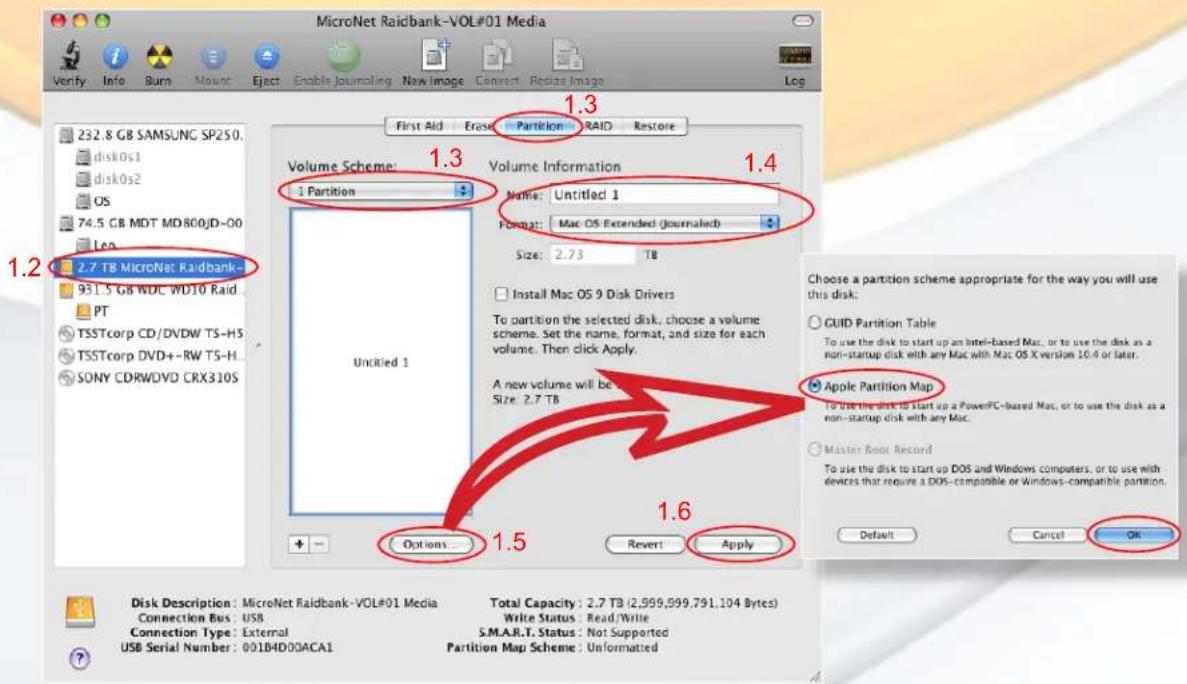Image resolution: width=1187 pixels, height=684 pixels.
Task: Click the window title MicroNet Raidbank-VOL#01 Media
Action: (x=431, y=21)
